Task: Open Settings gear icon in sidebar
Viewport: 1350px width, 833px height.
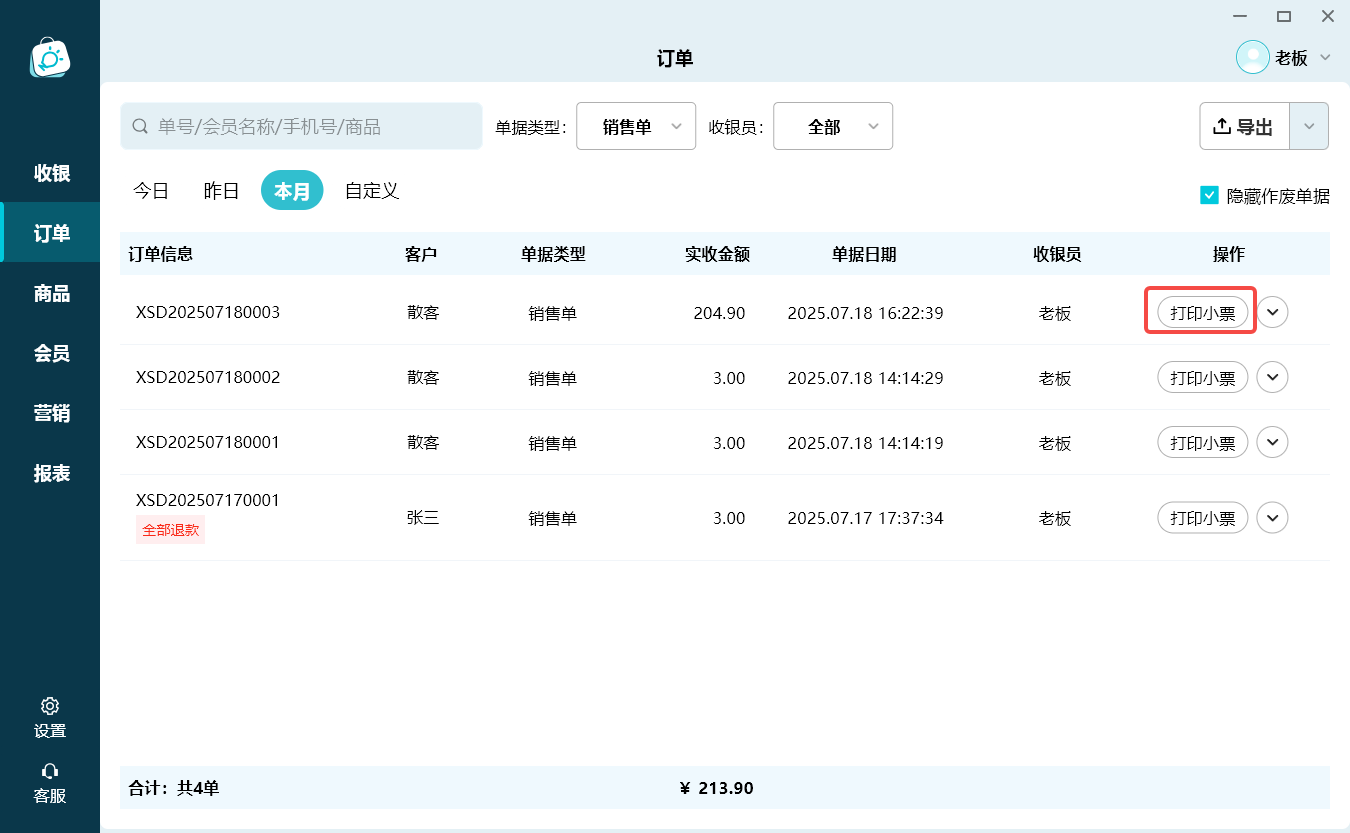Action: point(50,706)
